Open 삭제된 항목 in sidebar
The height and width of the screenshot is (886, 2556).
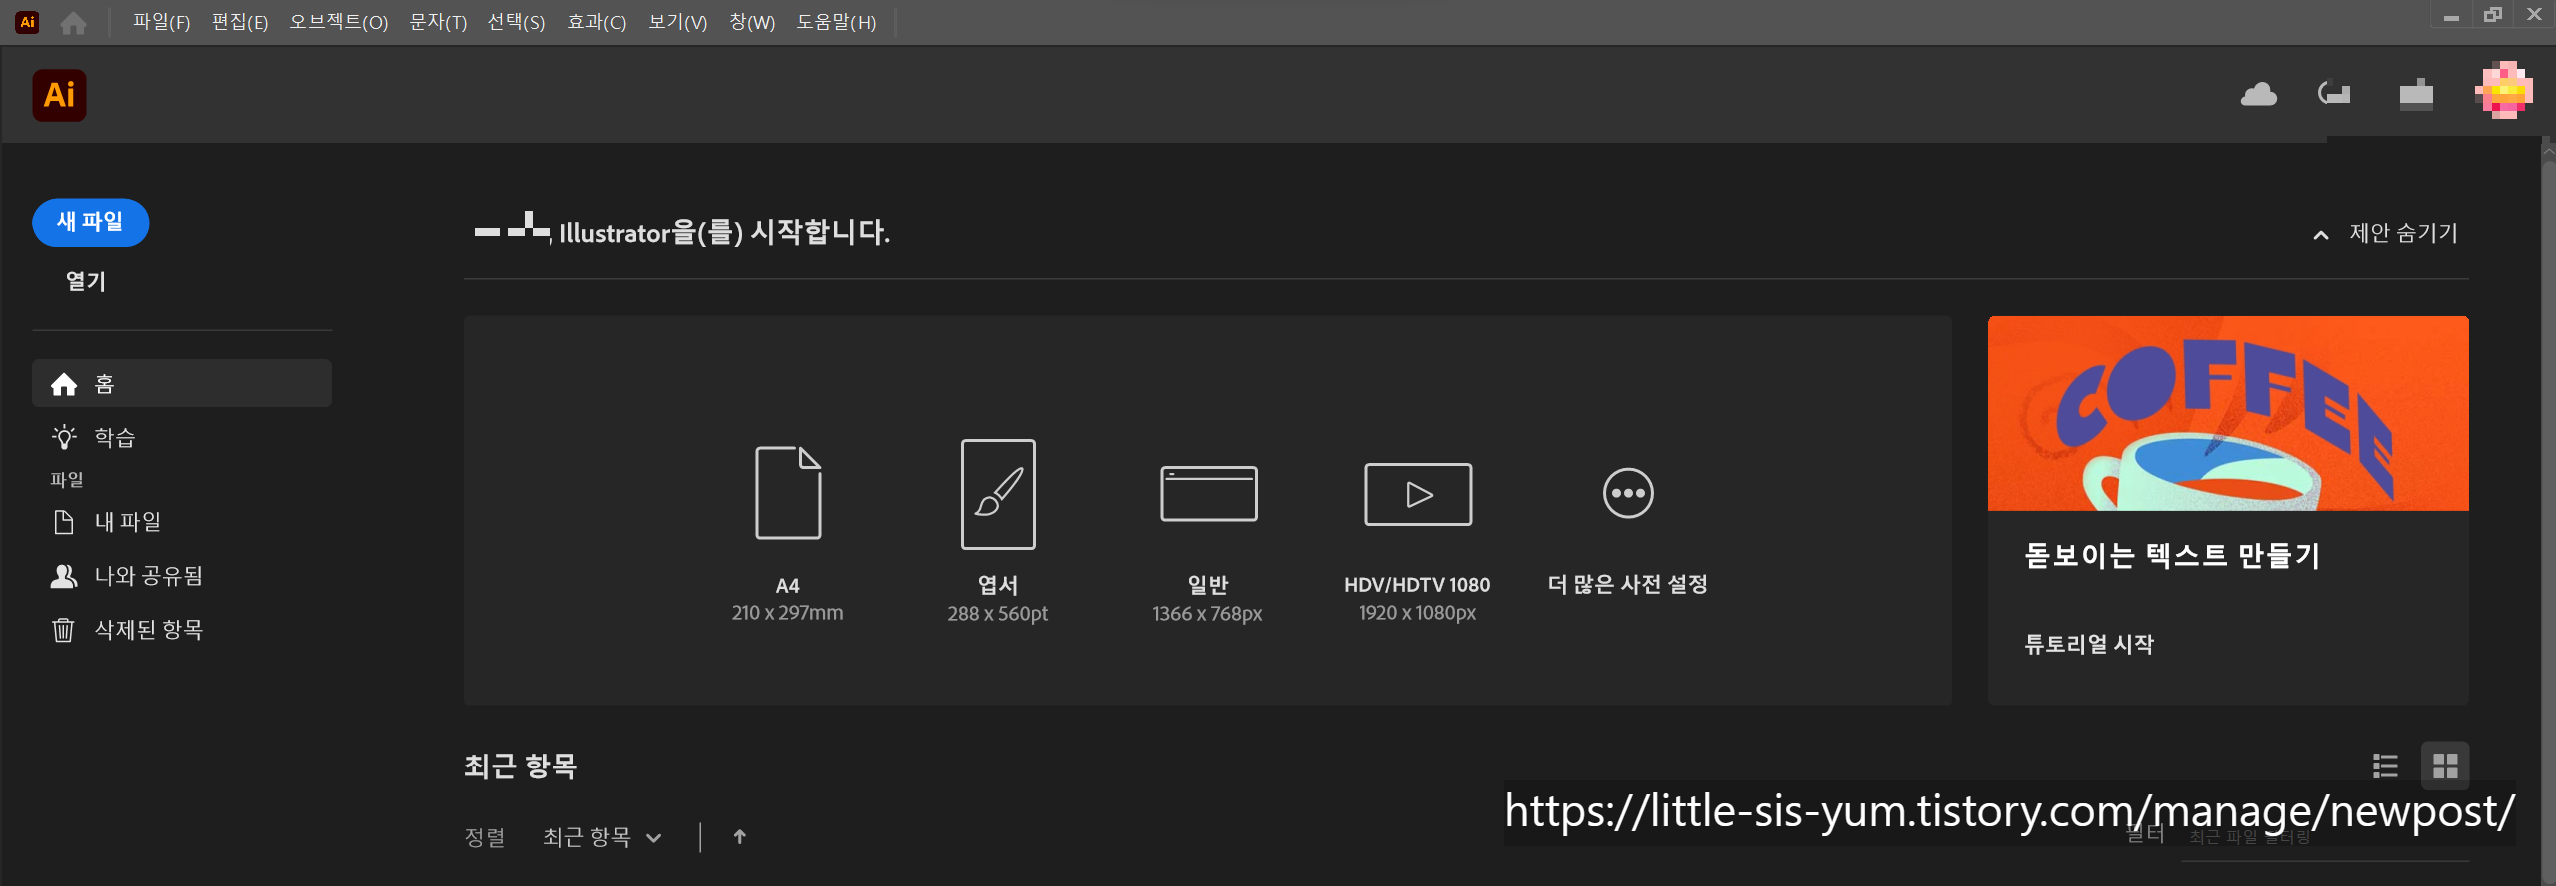(127, 630)
